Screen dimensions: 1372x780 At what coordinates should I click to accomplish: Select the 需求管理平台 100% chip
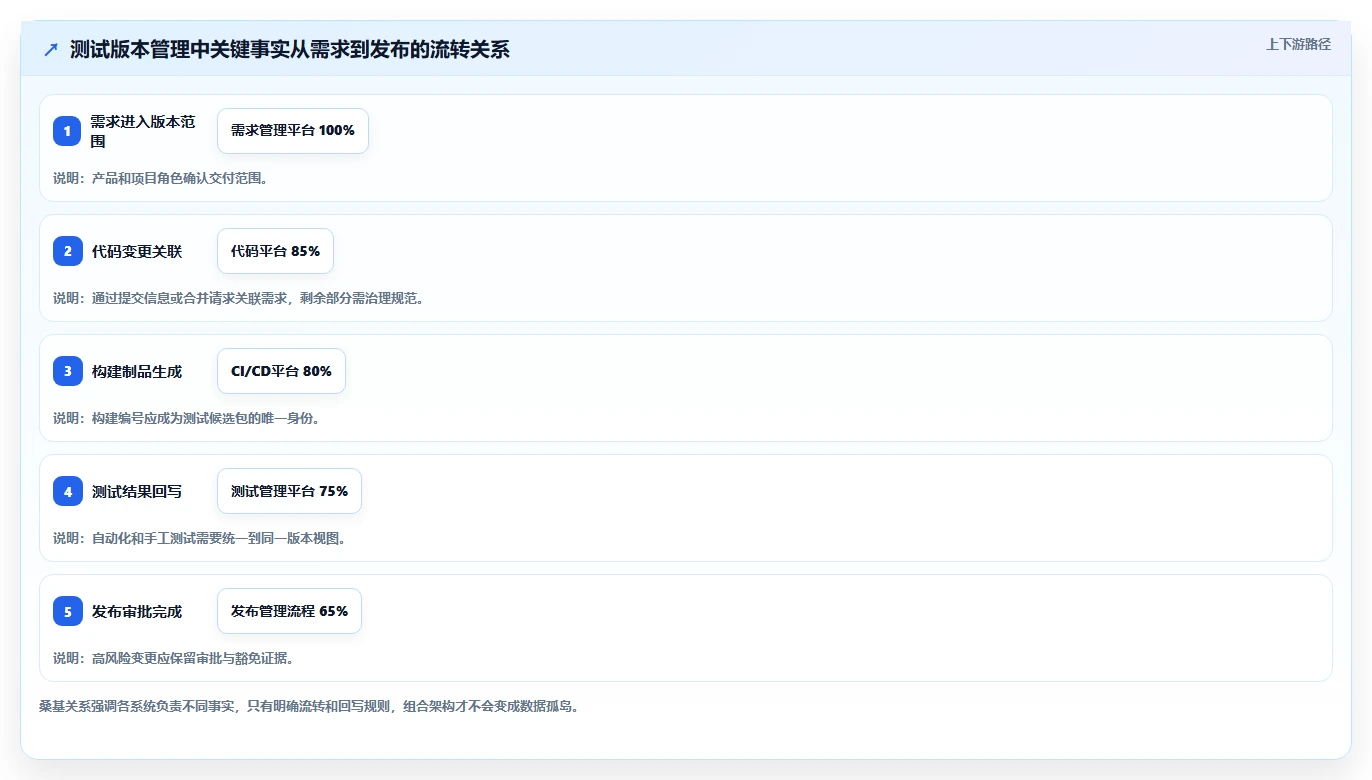click(293, 131)
